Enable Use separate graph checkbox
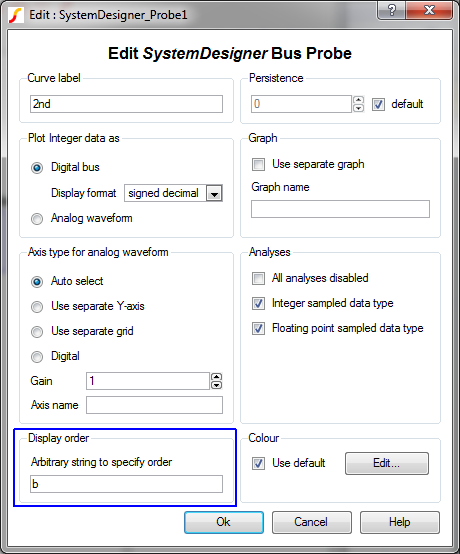Image resolution: width=460 pixels, height=554 pixels. 258,164
